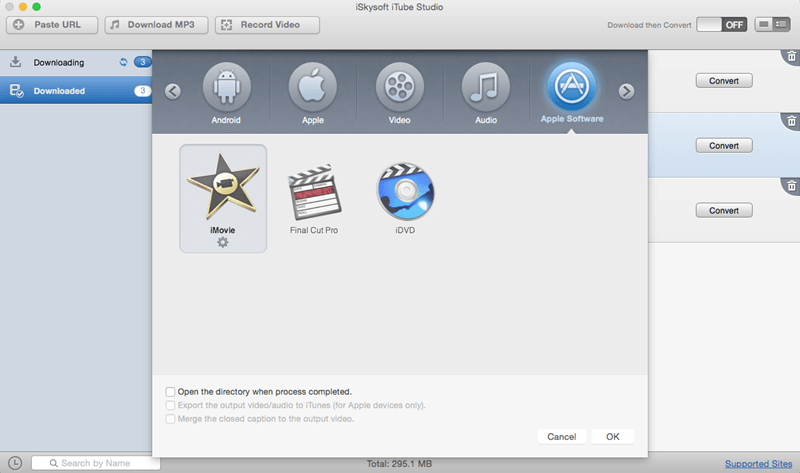Viewport: 800px width, 473px height.
Task: Open the Supported Sites link
Action: pos(759,464)
